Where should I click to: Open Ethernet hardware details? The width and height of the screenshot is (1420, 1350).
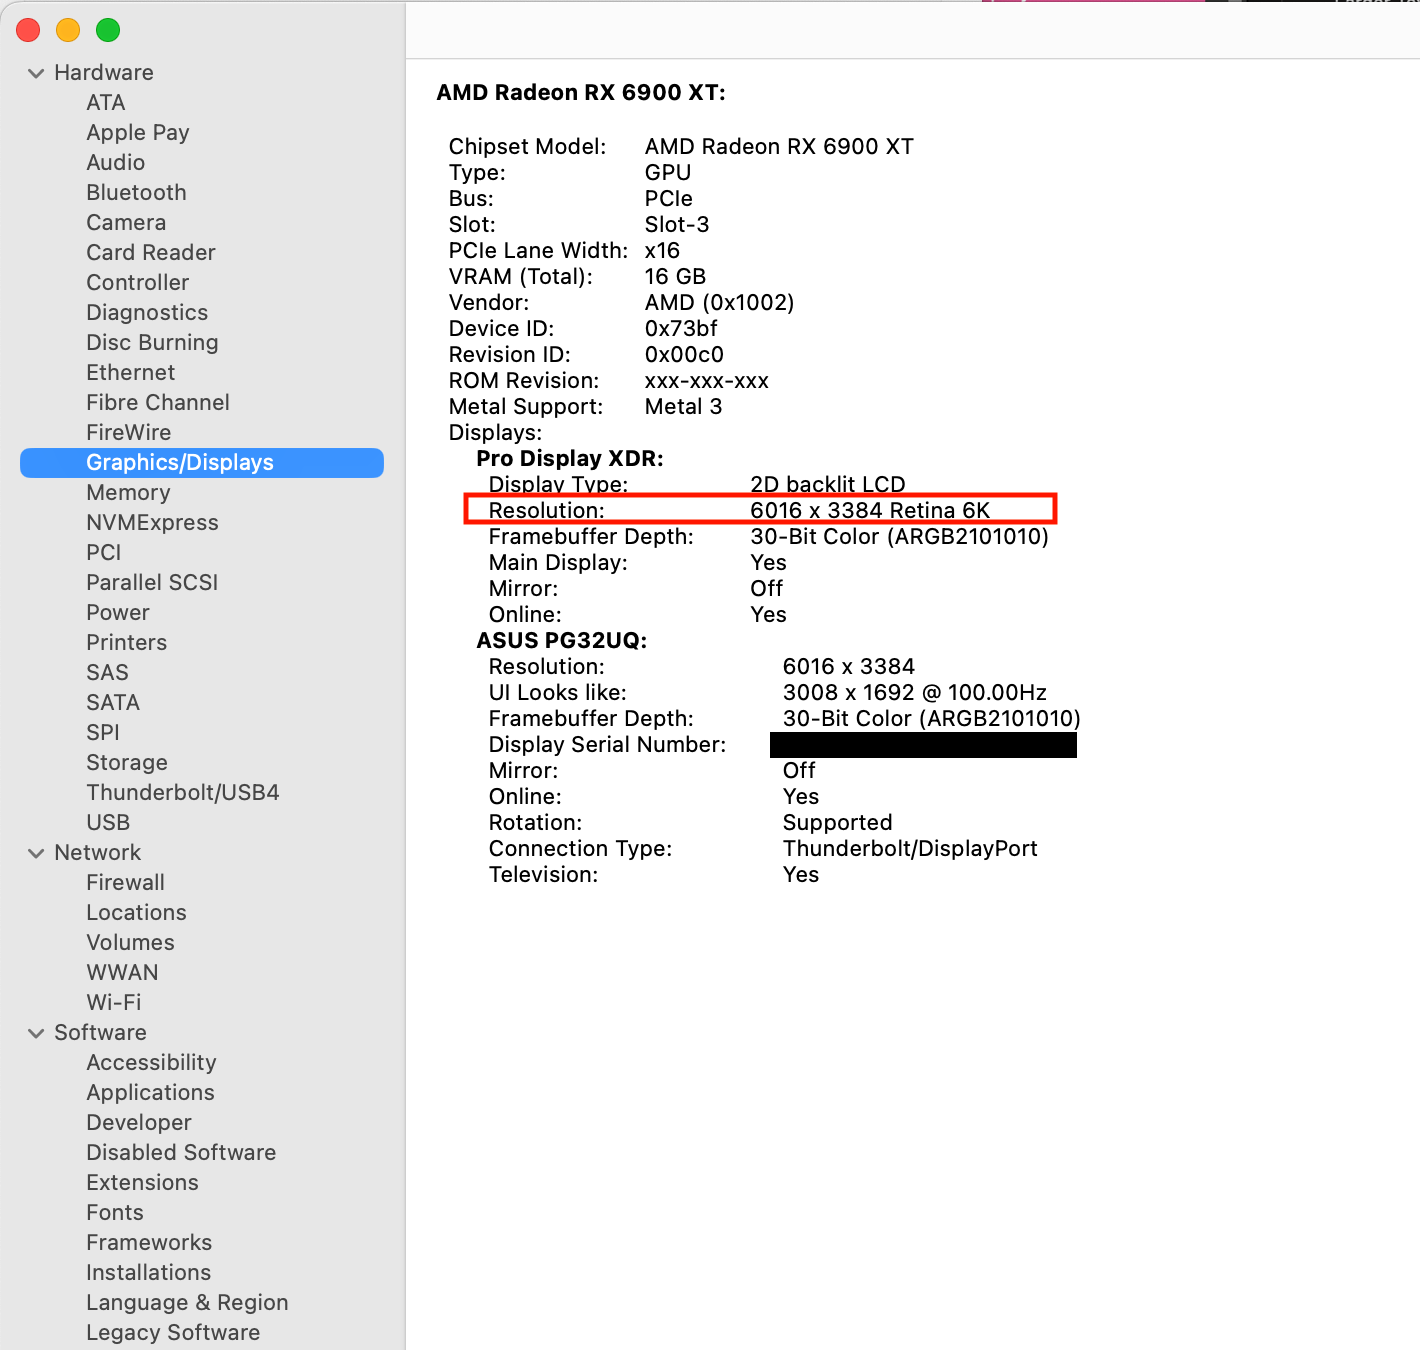click(x=130, y=373)
